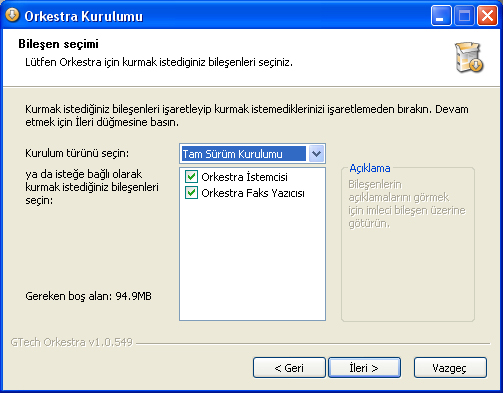Click the Orkestra installer title bar icon

[12, 15]
